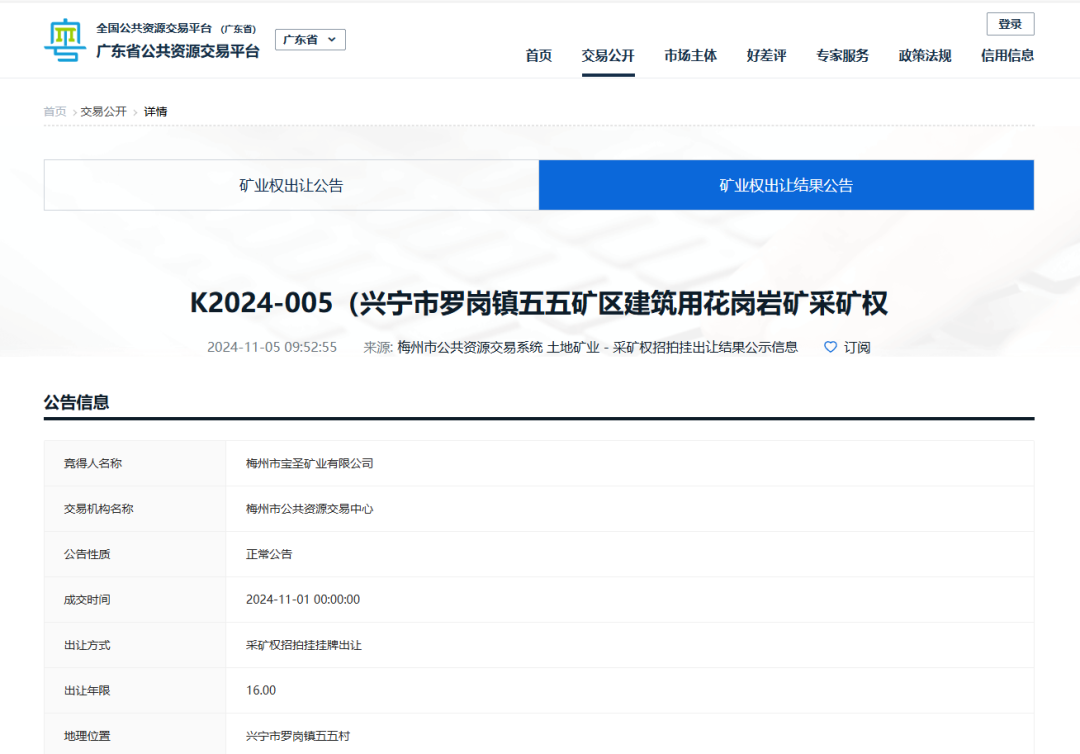This screenshot has width=1080, height=754.
Task: Open 交易公开 navigation menu item
Action: click(x=608, y=56)
